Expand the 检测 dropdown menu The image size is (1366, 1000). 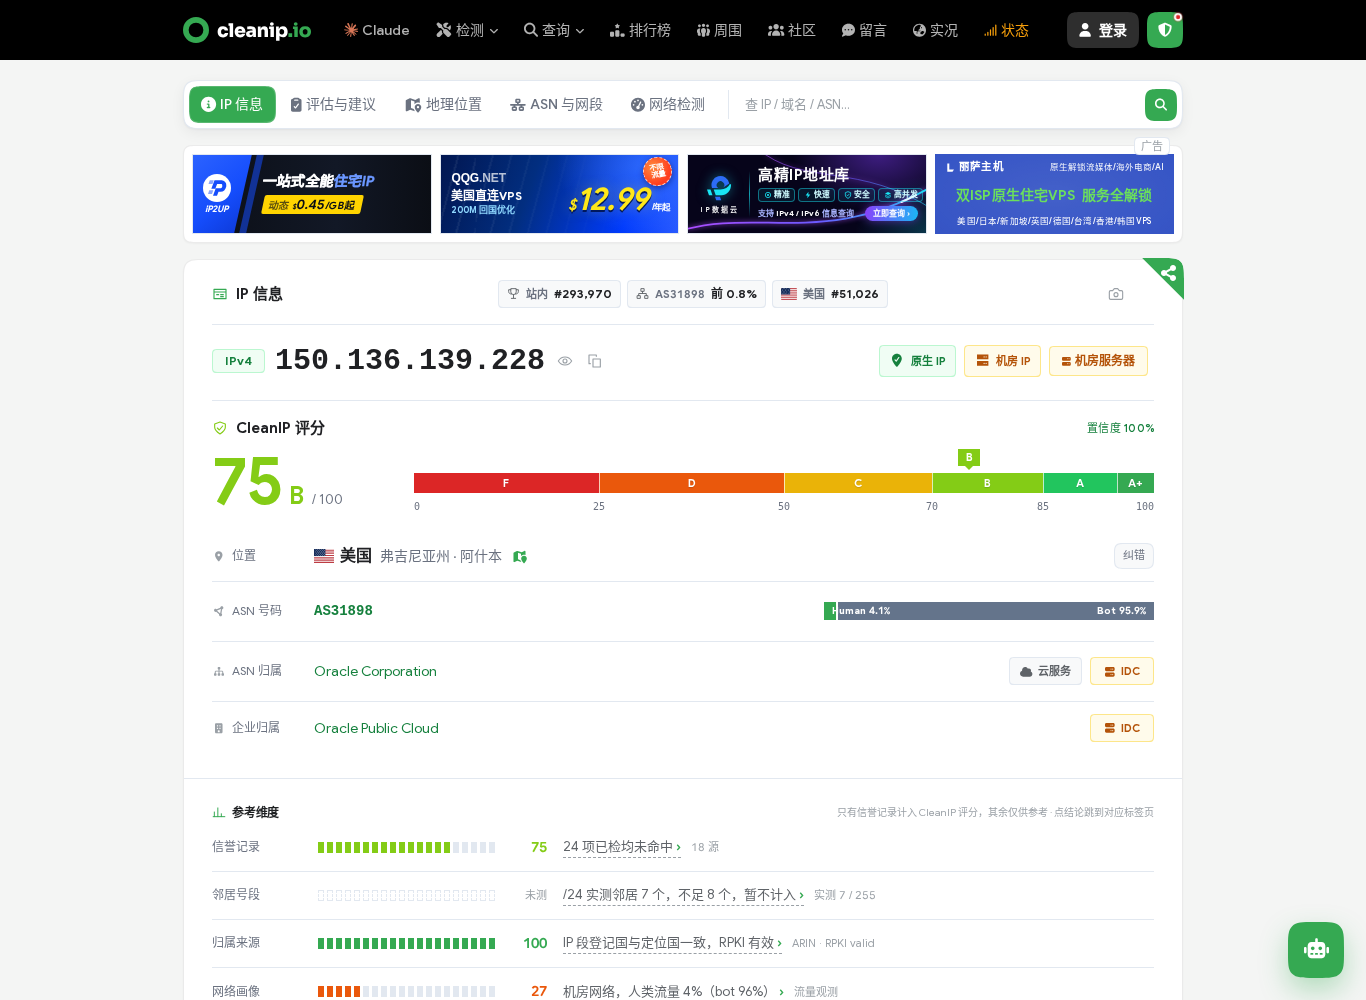[467, 30]
